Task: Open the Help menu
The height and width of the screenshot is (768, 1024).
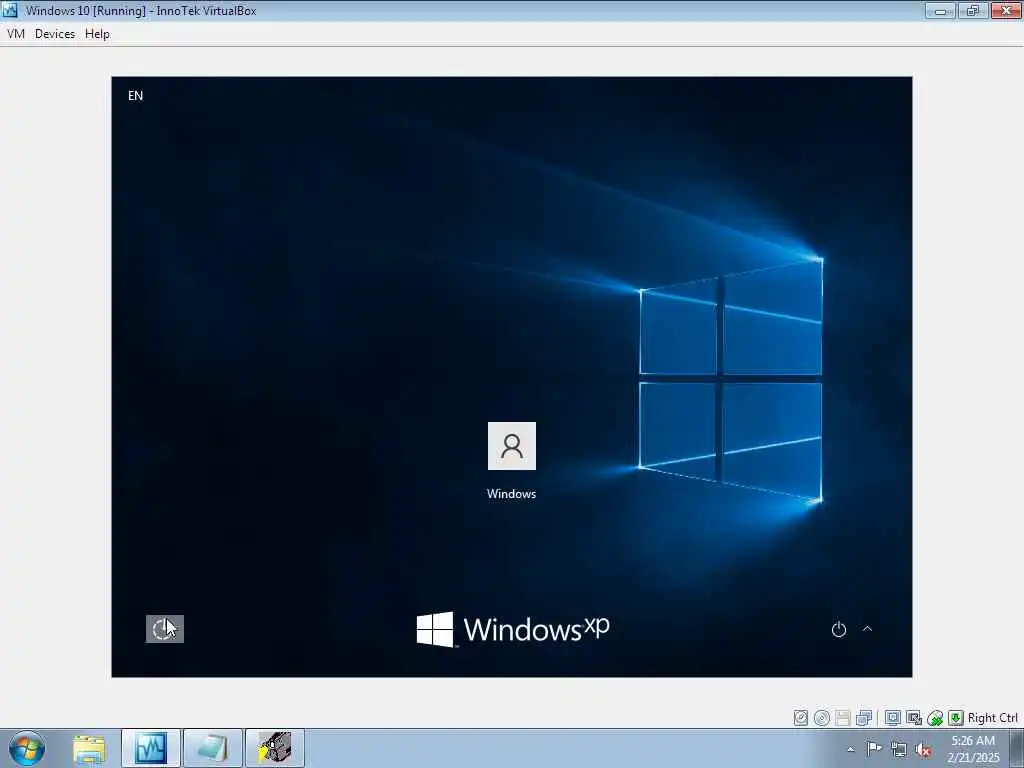Action: [x=97, y=34]
